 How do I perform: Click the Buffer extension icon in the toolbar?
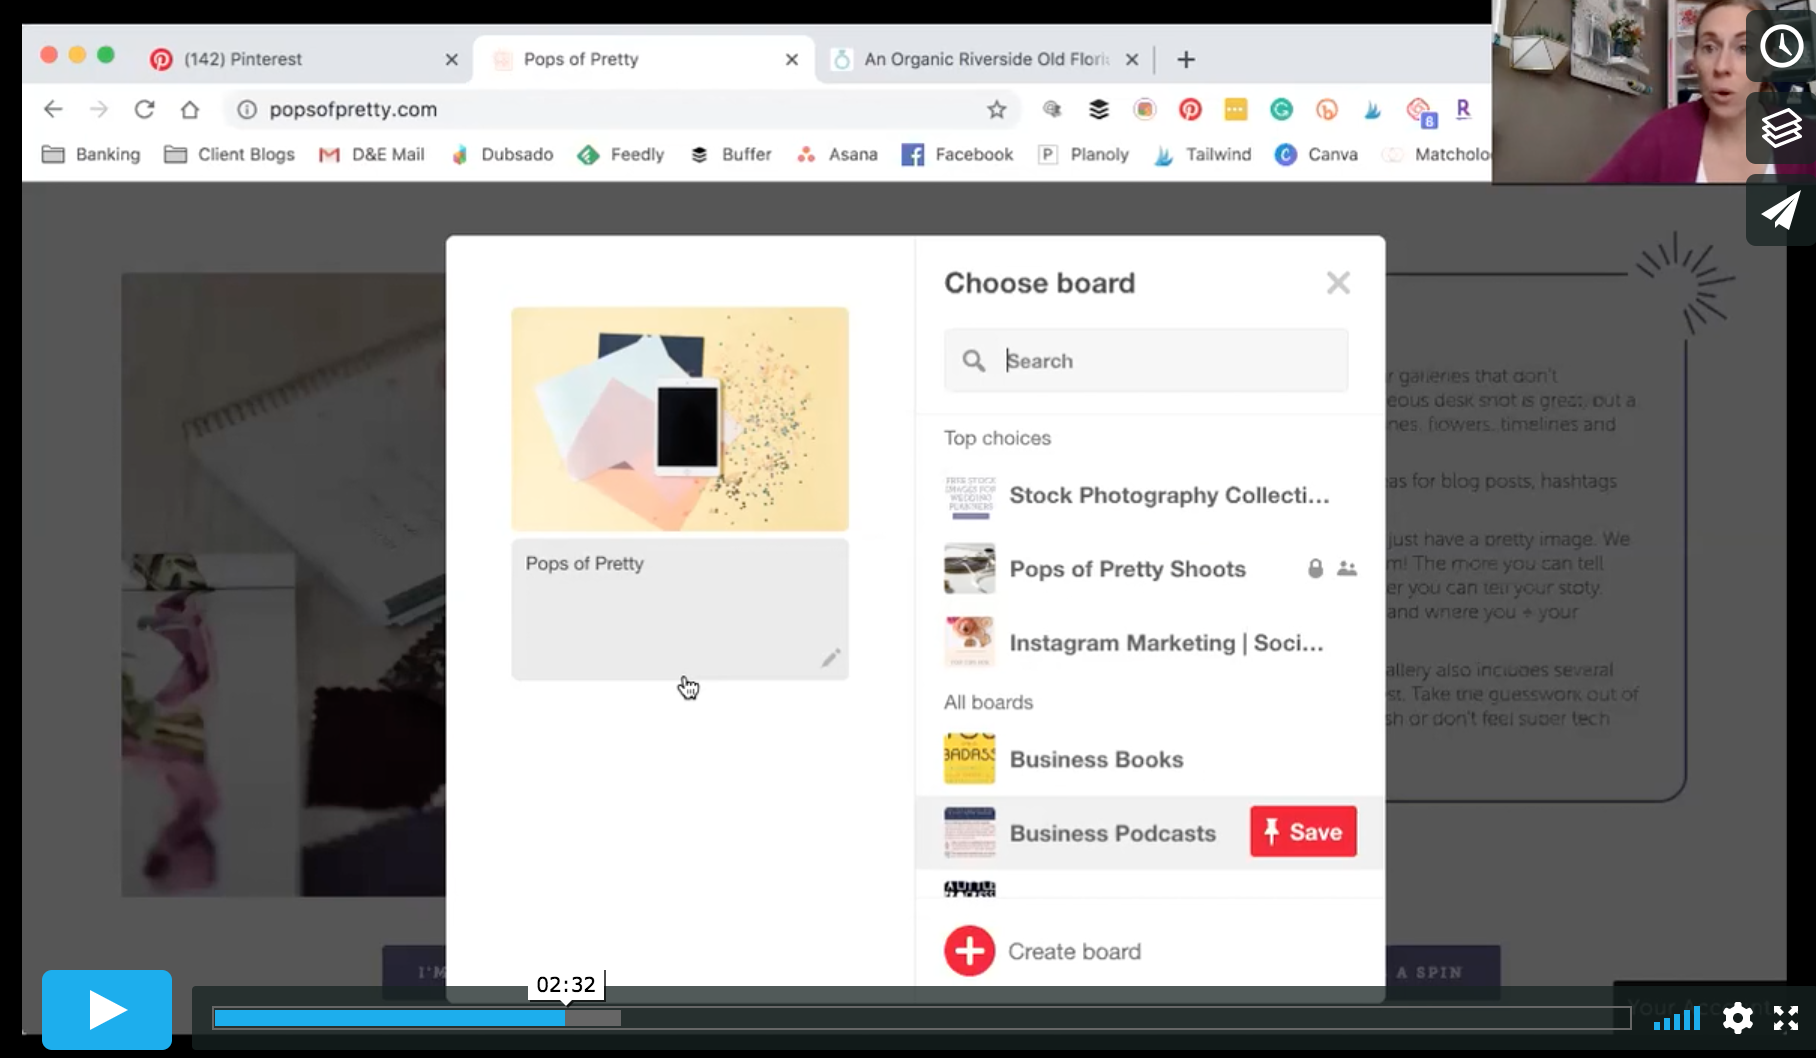pos(1099,109)
